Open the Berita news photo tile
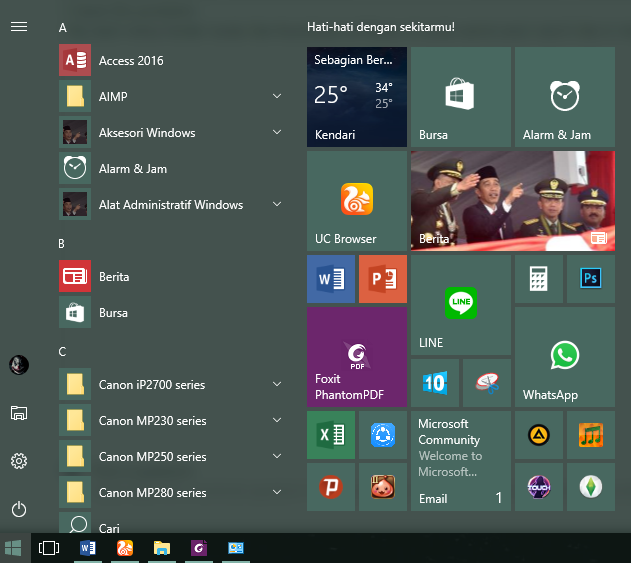Screen dimensions: 631x563 click(x=513, y=201)
